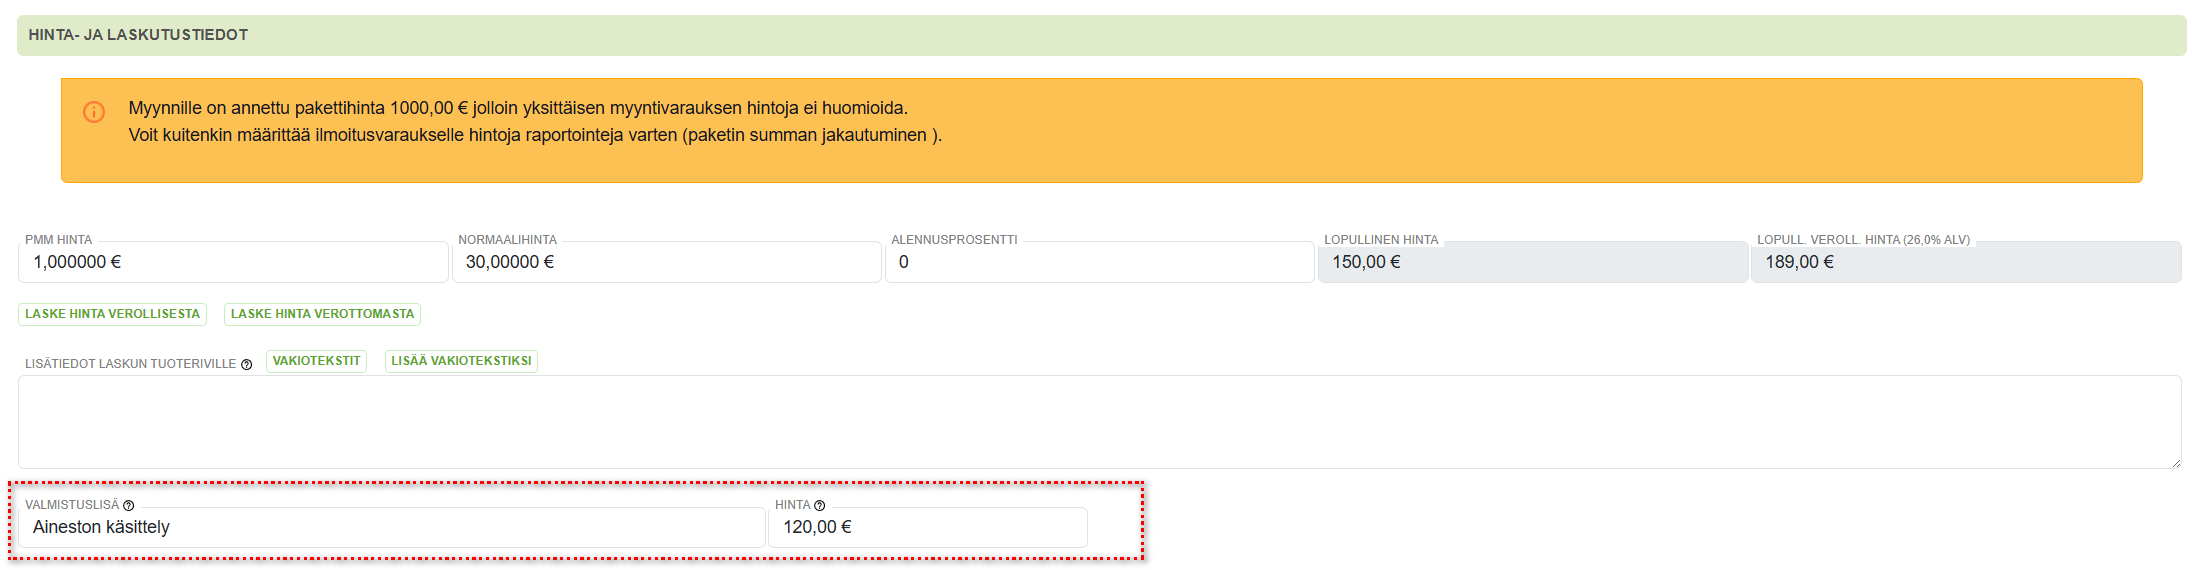
Task: Open help icon beside Lisätiedot laskun tuoteriville
Action: 246,365
